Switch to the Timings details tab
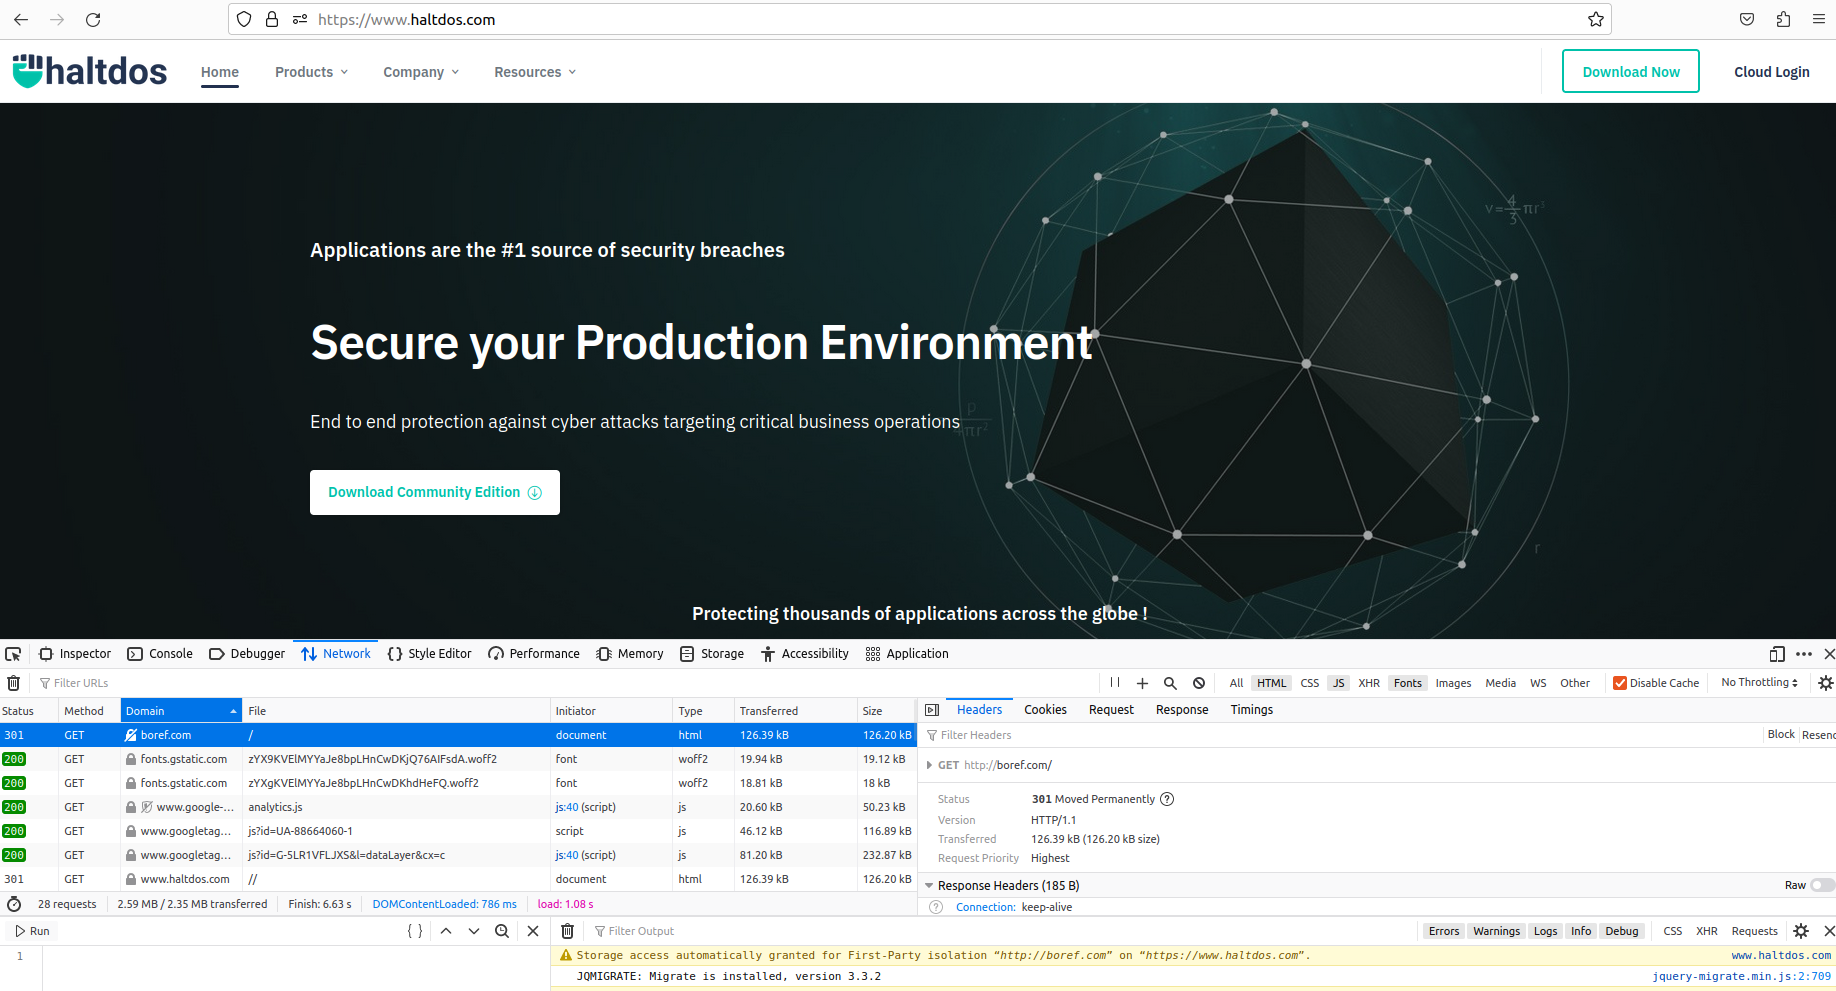Image resolution: width=1836 pixels, height=991 pixels. (x=1251, y=710)
